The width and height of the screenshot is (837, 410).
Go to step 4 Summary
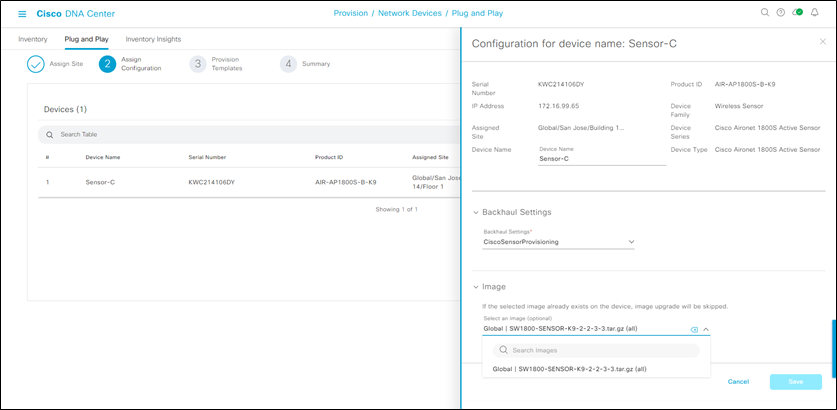click(305, 64)
